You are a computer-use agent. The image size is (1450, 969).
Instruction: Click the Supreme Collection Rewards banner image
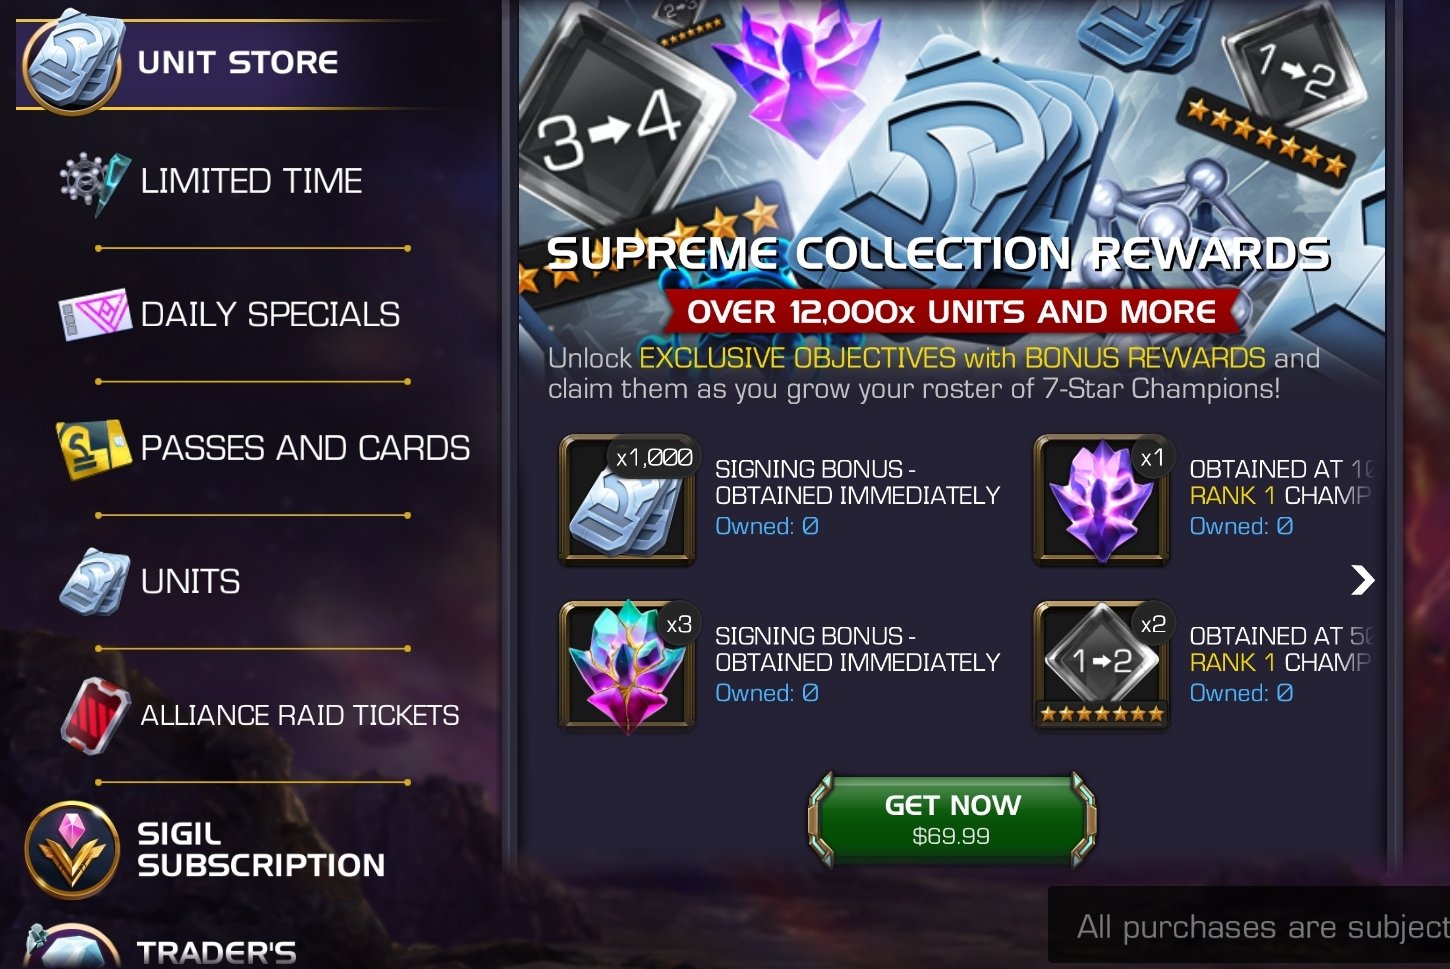tap(952, 168)
